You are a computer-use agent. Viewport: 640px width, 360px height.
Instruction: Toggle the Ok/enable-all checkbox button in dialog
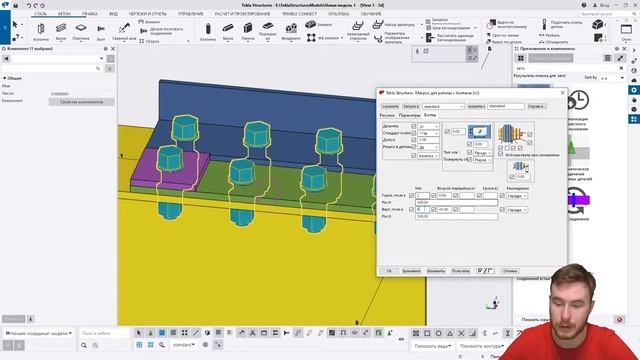coord(485,271)
